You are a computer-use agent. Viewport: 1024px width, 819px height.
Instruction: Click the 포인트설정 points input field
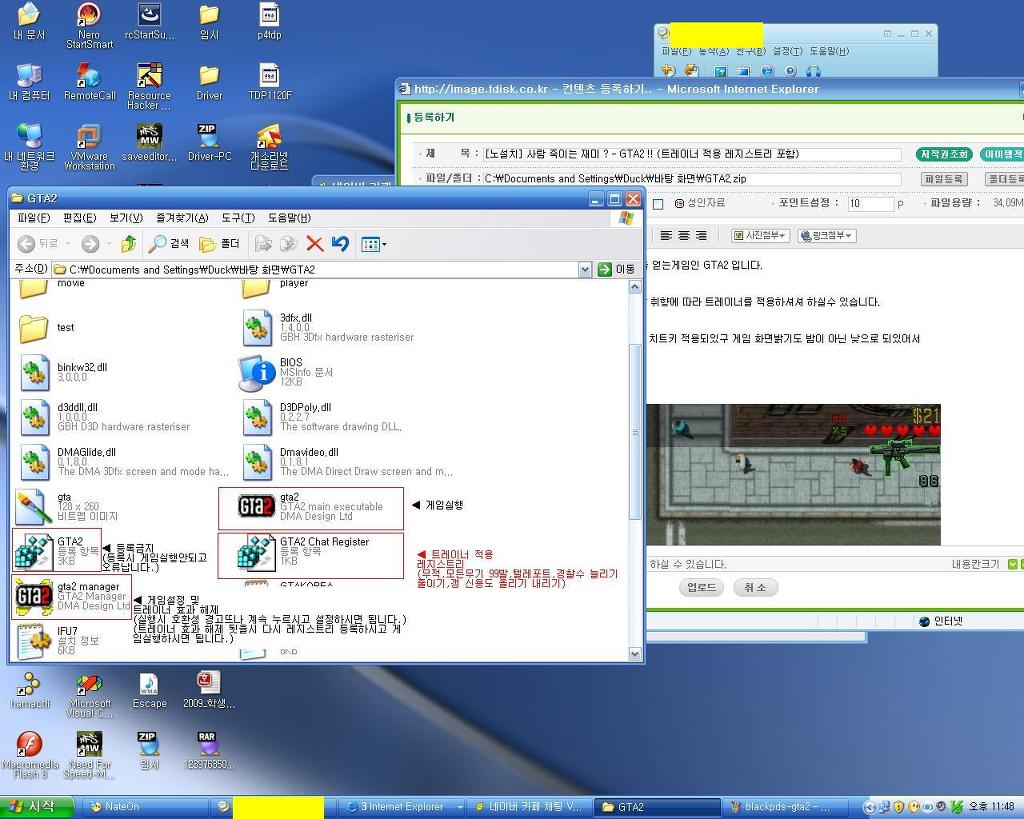[871, 203]
